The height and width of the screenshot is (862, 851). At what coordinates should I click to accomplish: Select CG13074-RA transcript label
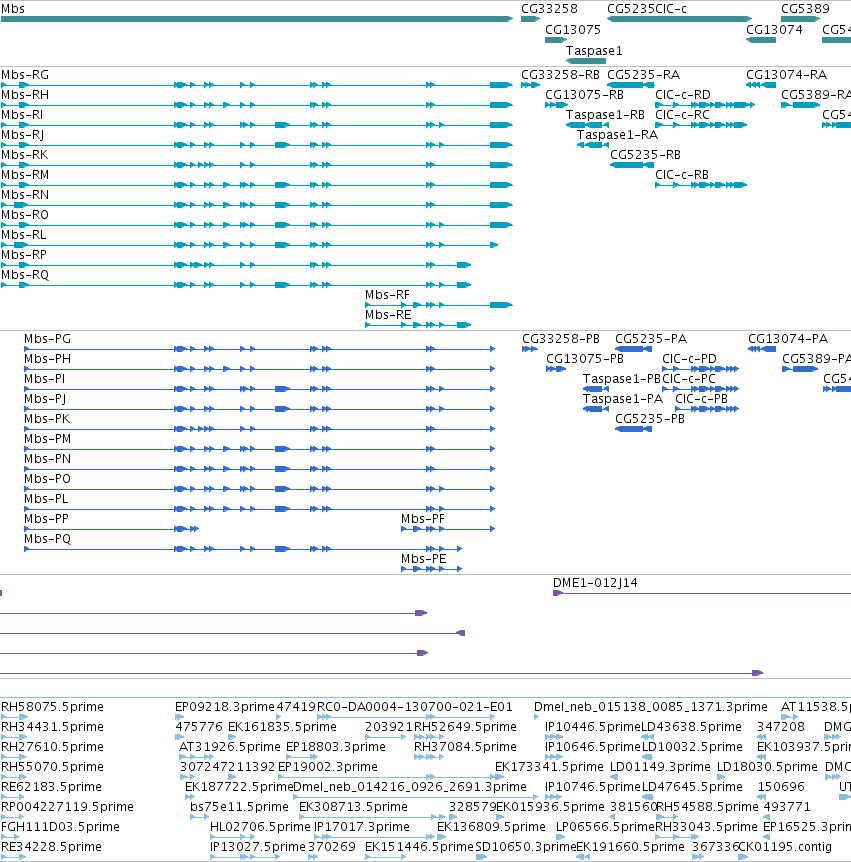786,75
